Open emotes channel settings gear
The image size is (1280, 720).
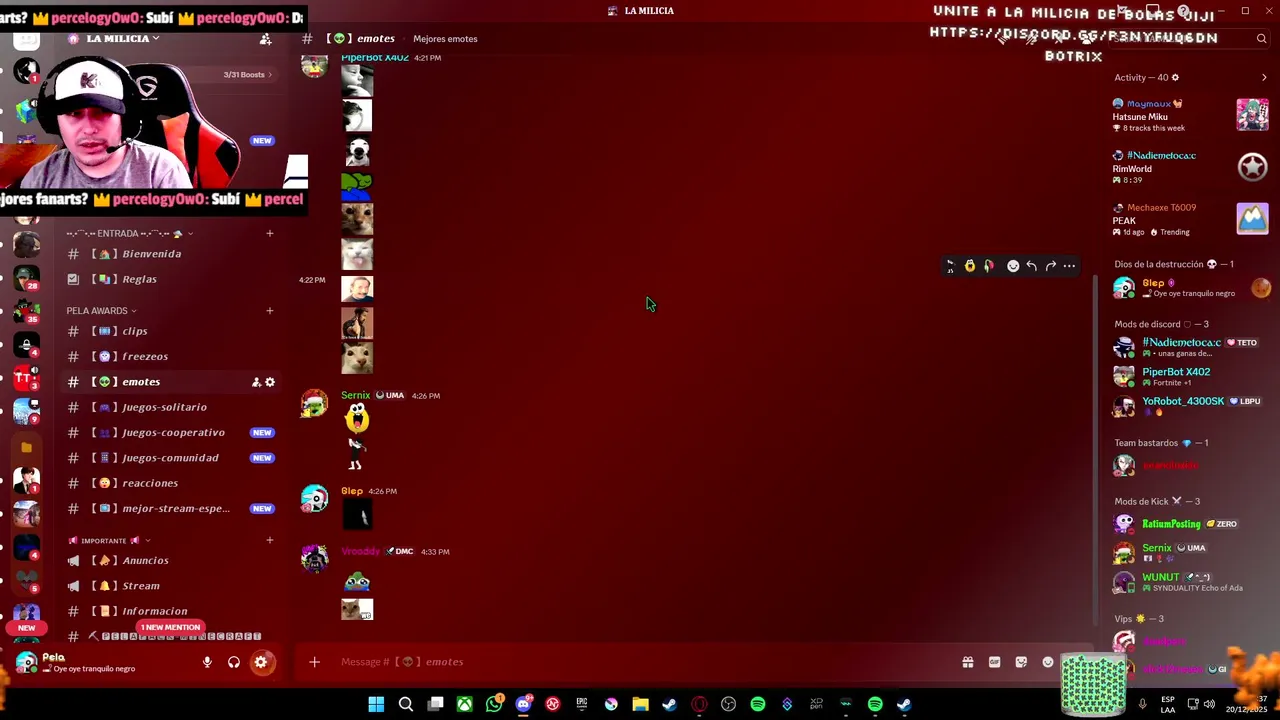pos(270,382)
